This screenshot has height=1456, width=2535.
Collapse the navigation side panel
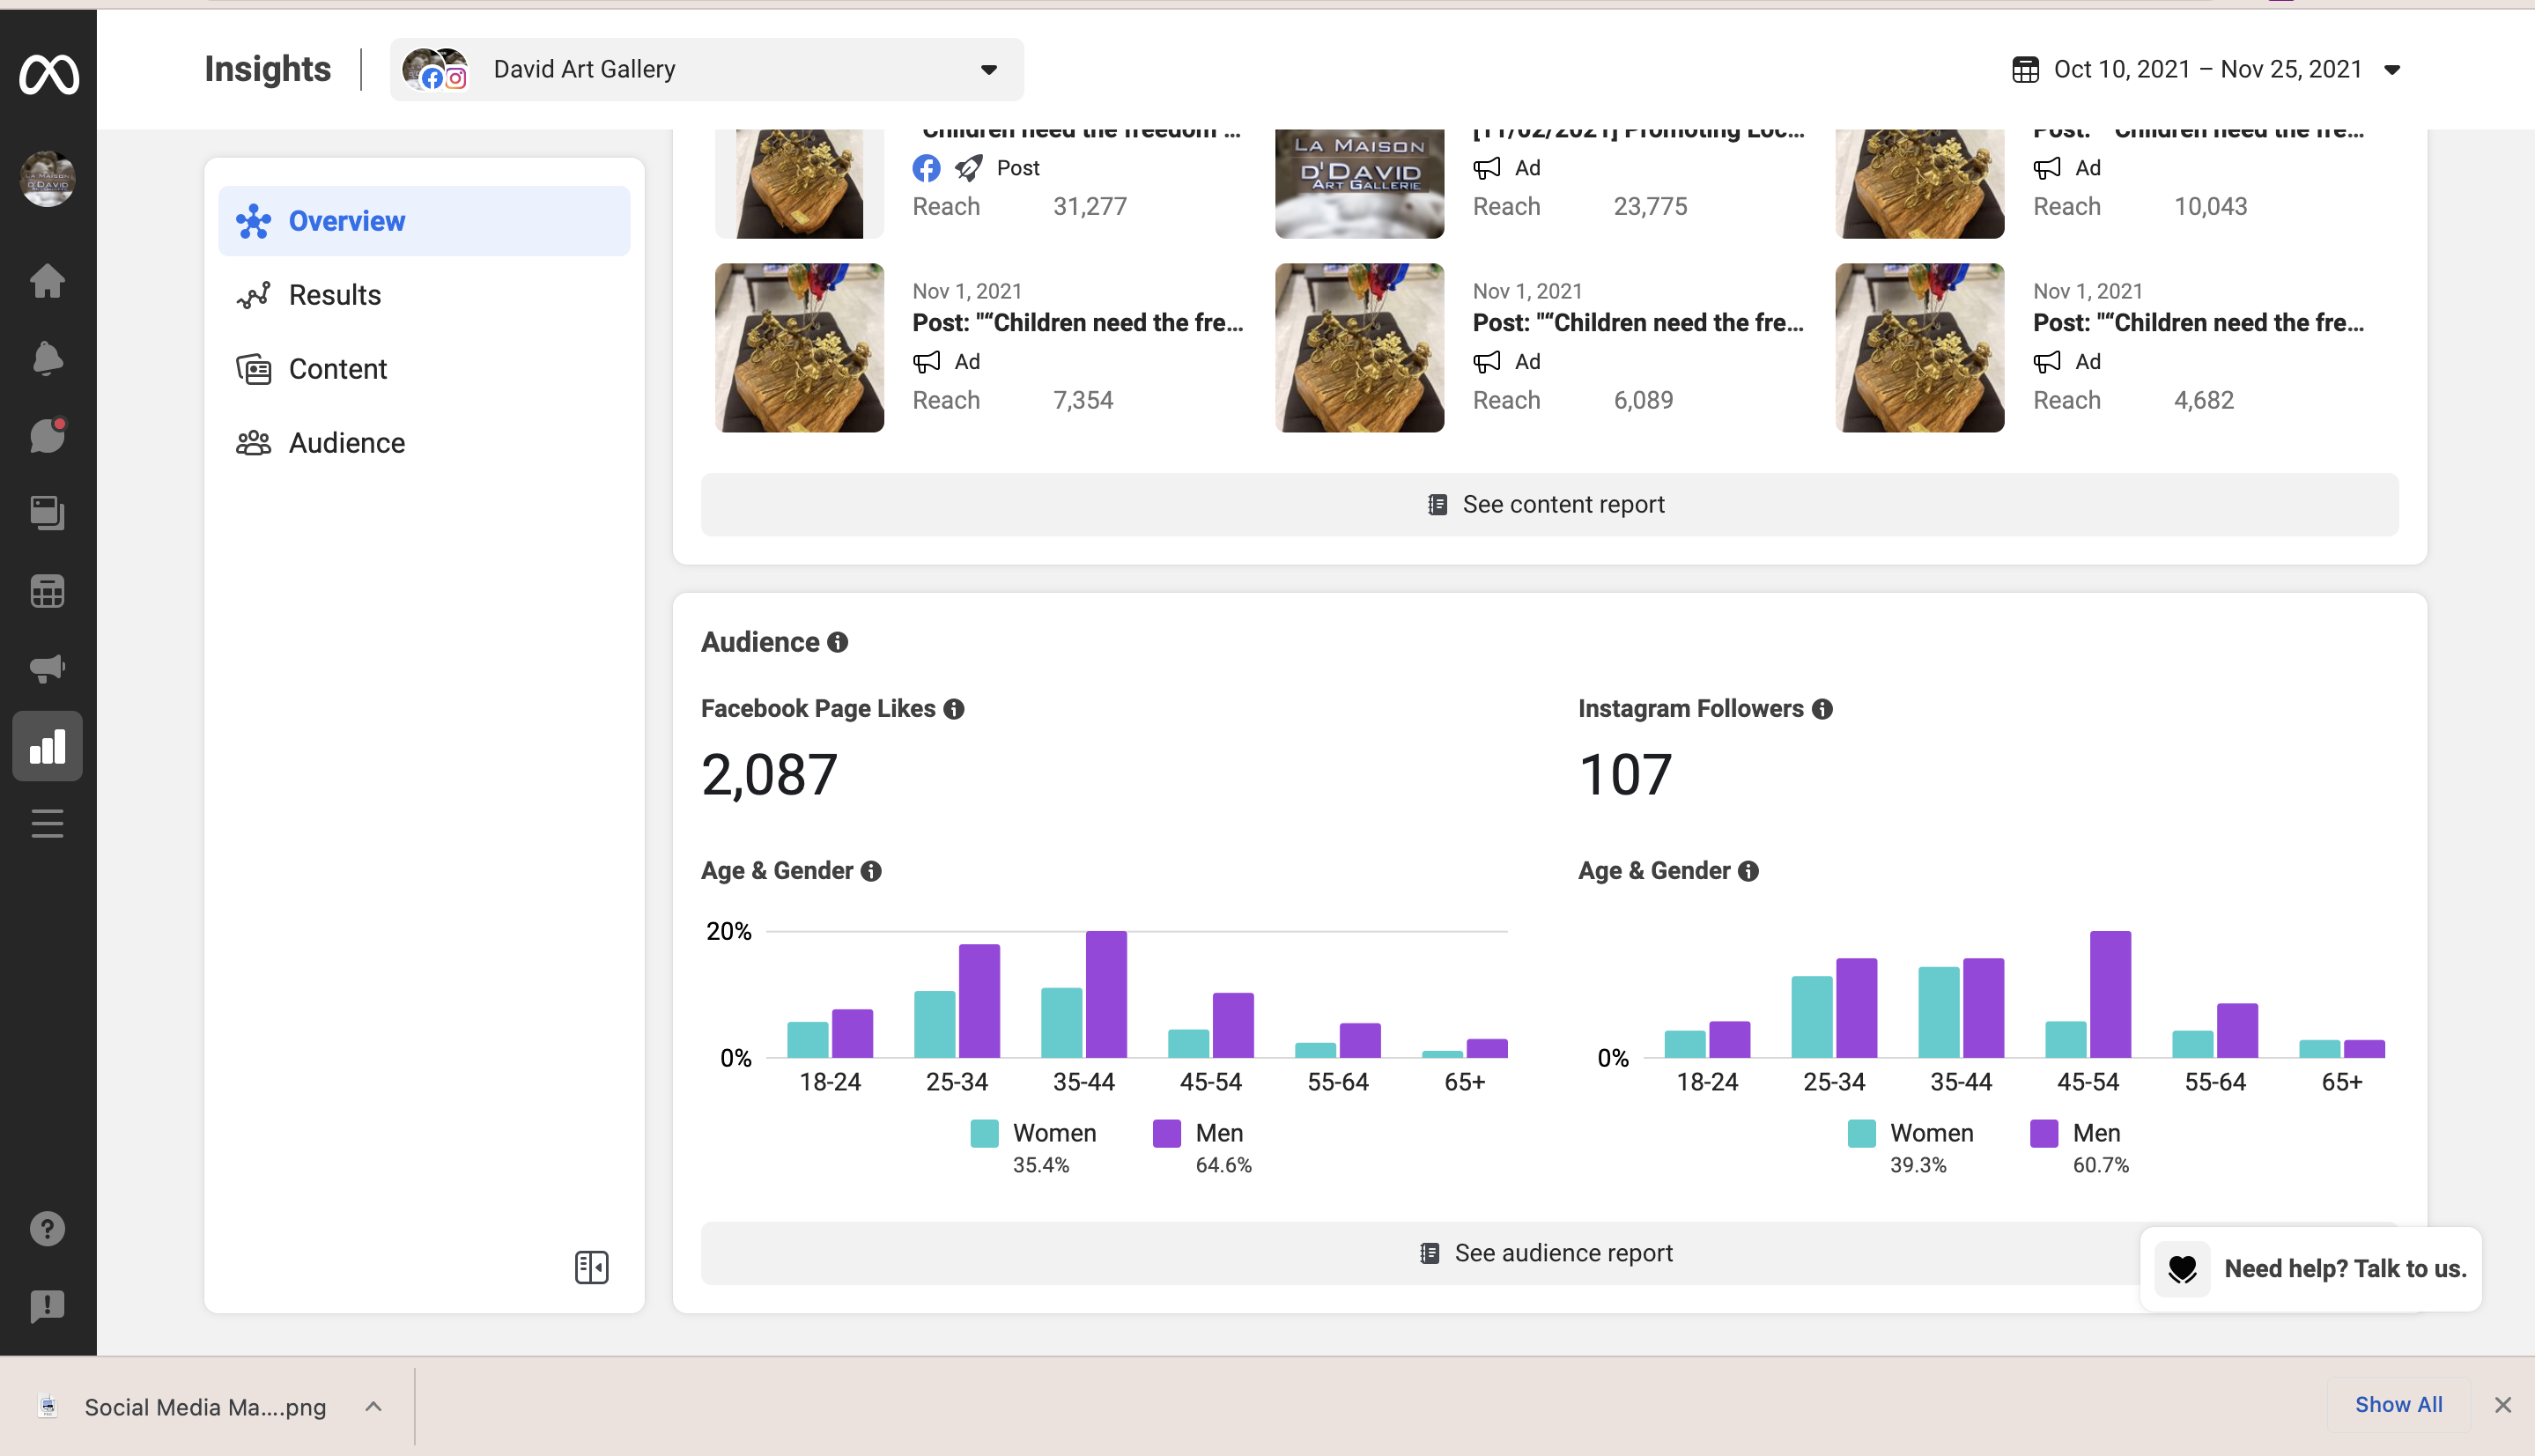pos(591,1267)
